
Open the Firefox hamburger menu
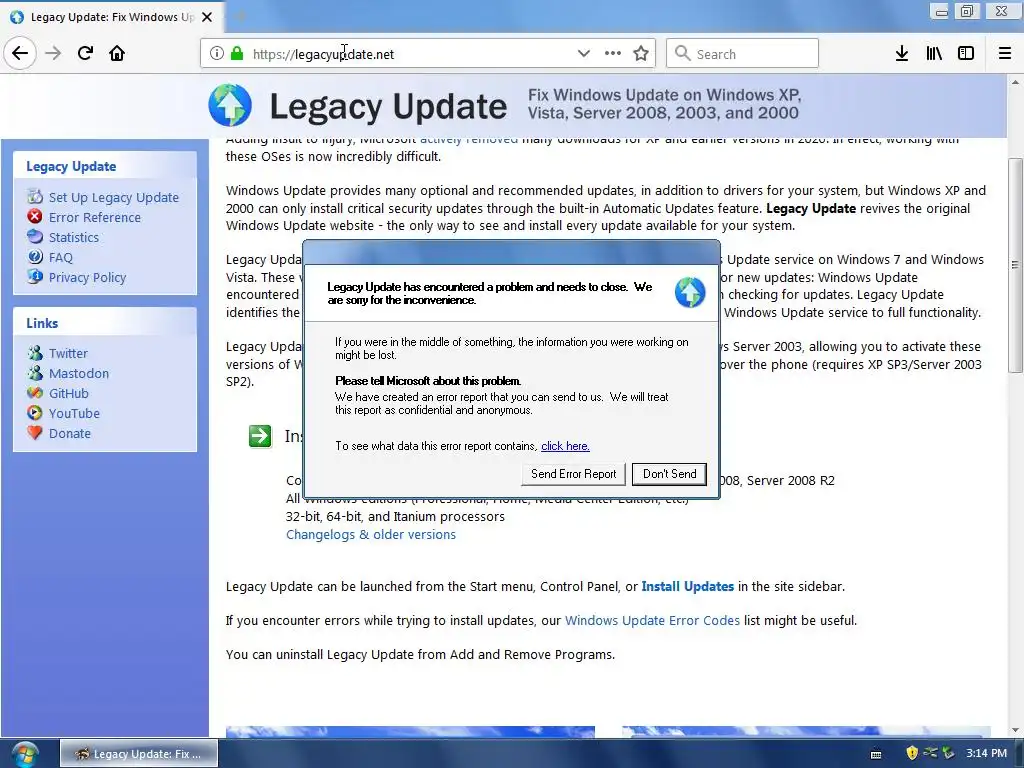1005,54
